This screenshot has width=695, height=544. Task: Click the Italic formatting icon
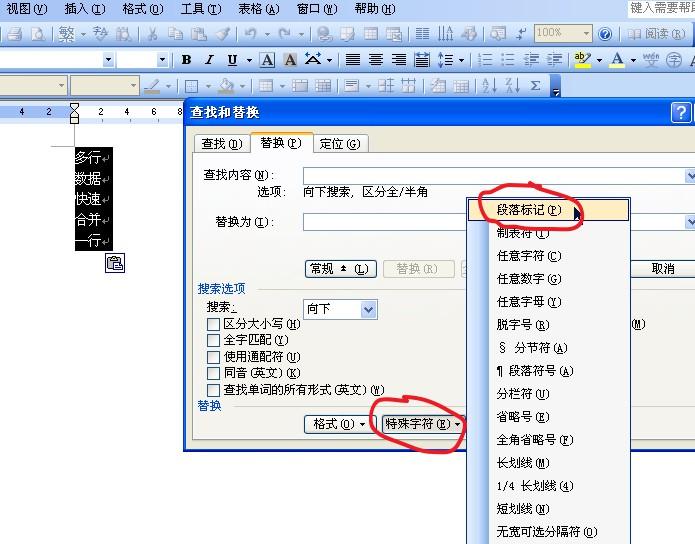click(209, 59)
